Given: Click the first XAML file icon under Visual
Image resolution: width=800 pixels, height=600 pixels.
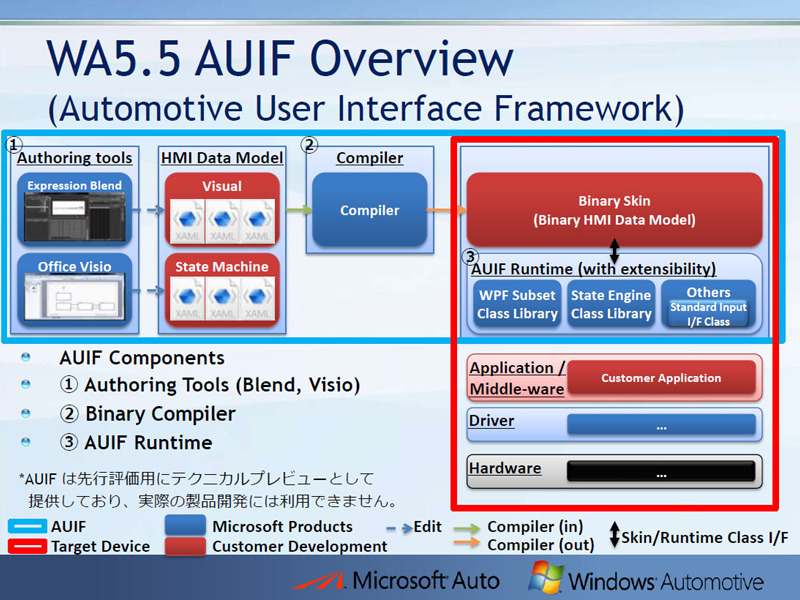Looking at the screenshot, I should point(187,220).
